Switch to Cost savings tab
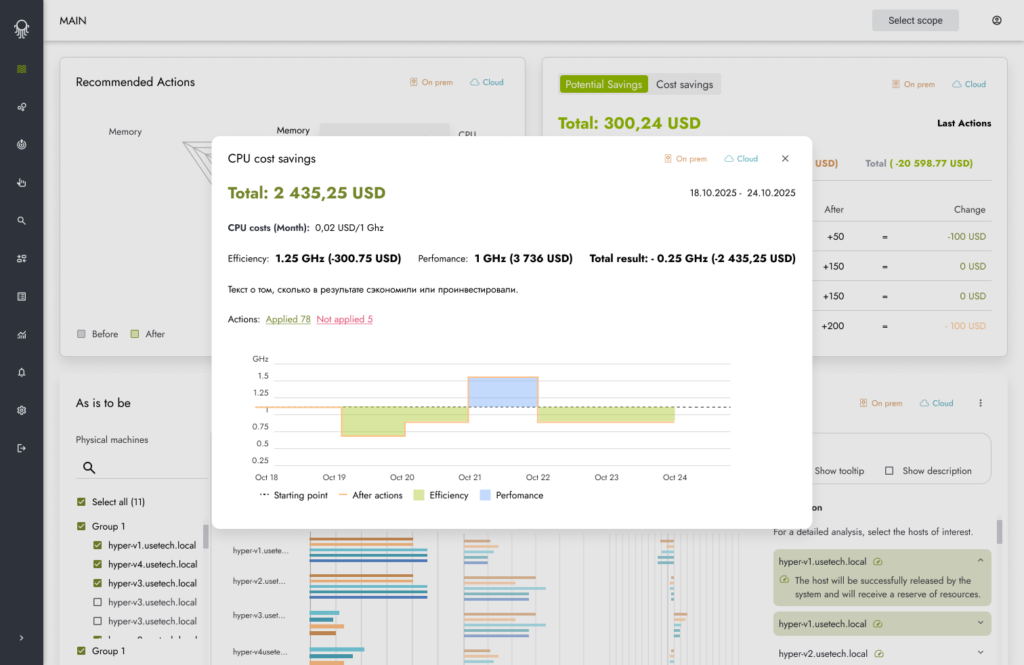1024x665 pixels. tap(684, 84)
